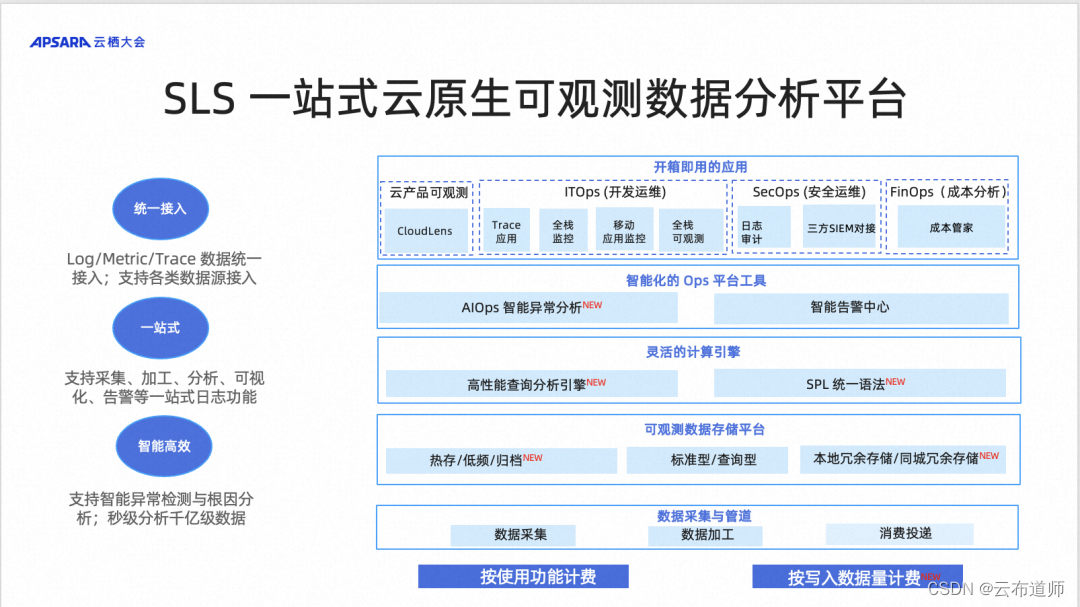This screenshot has width=1080, height=607.
Task: Click the 可观测数据存储平台 heading
Action: [705, 429]
